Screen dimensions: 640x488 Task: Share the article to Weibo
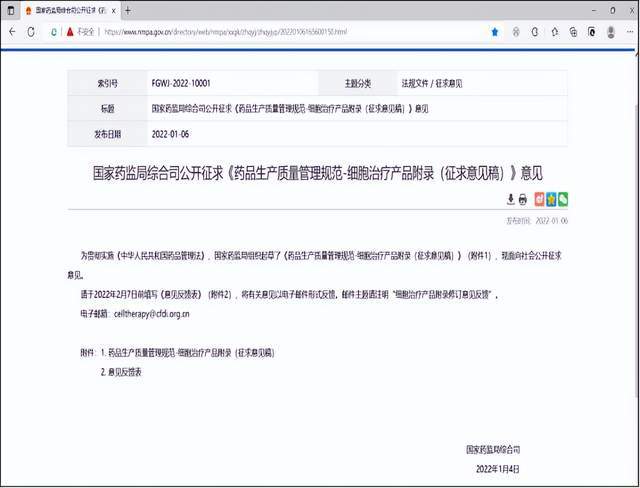pyautogui.click(x=538, y=199)
